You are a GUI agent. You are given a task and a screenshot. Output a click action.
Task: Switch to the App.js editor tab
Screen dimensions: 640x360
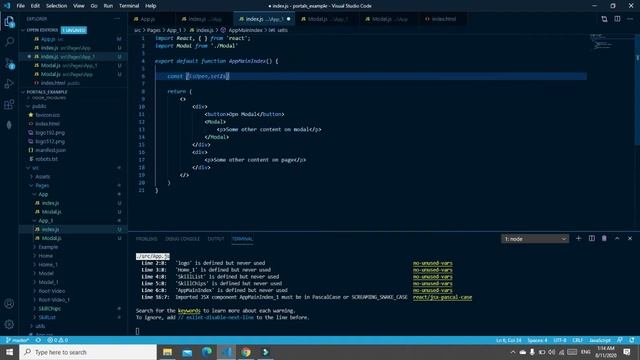click(x=147, y=19)
